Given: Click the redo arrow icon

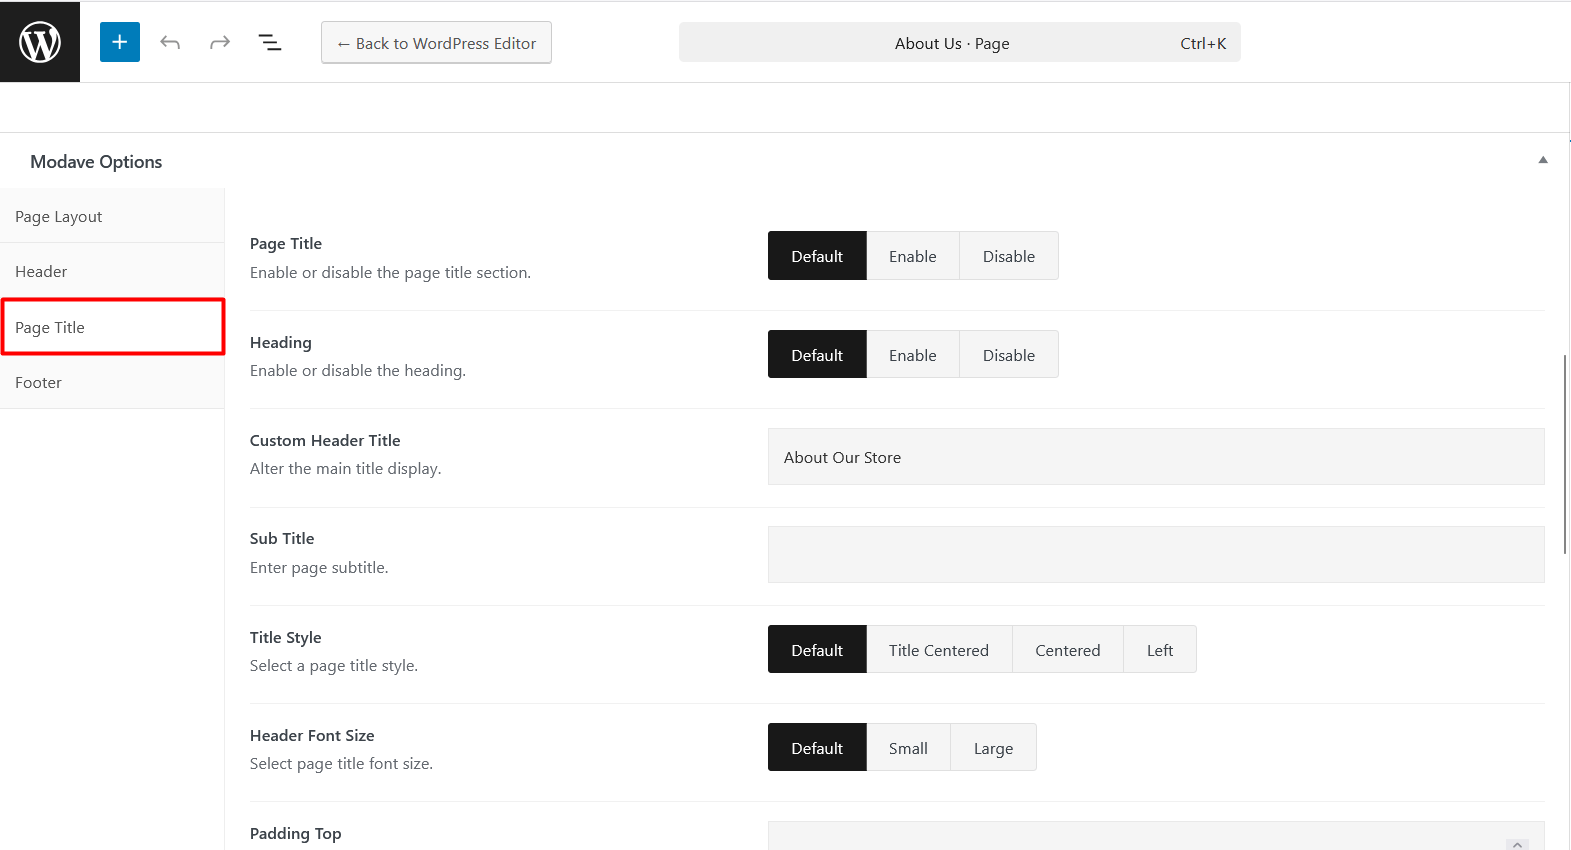Looking at the screenshot, I should click(x=220, y=42).
